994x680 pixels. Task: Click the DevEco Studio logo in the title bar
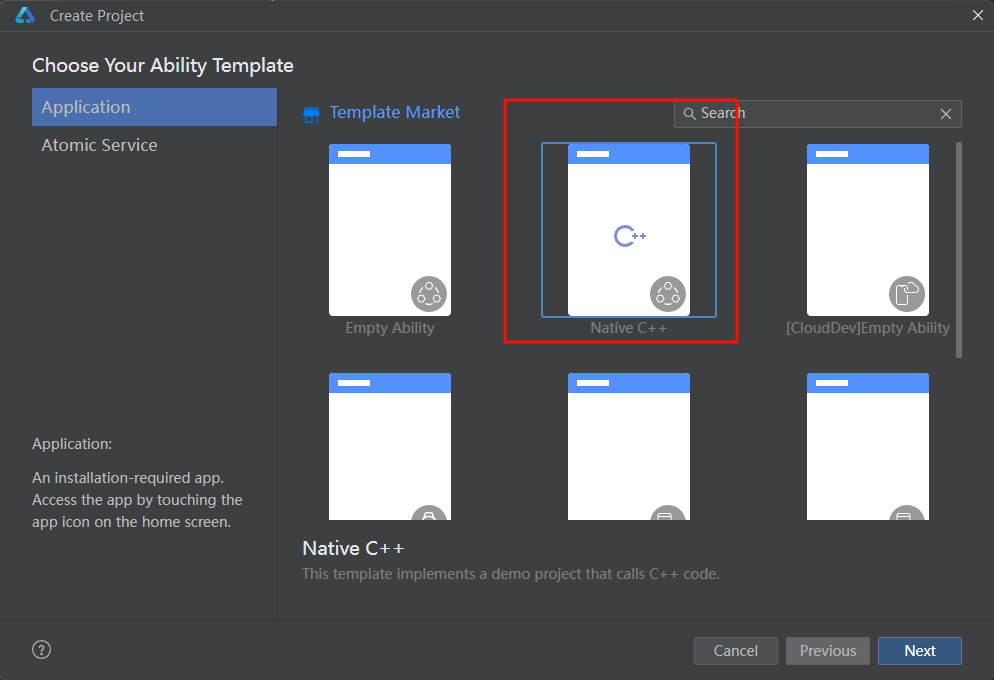(25, 15)
